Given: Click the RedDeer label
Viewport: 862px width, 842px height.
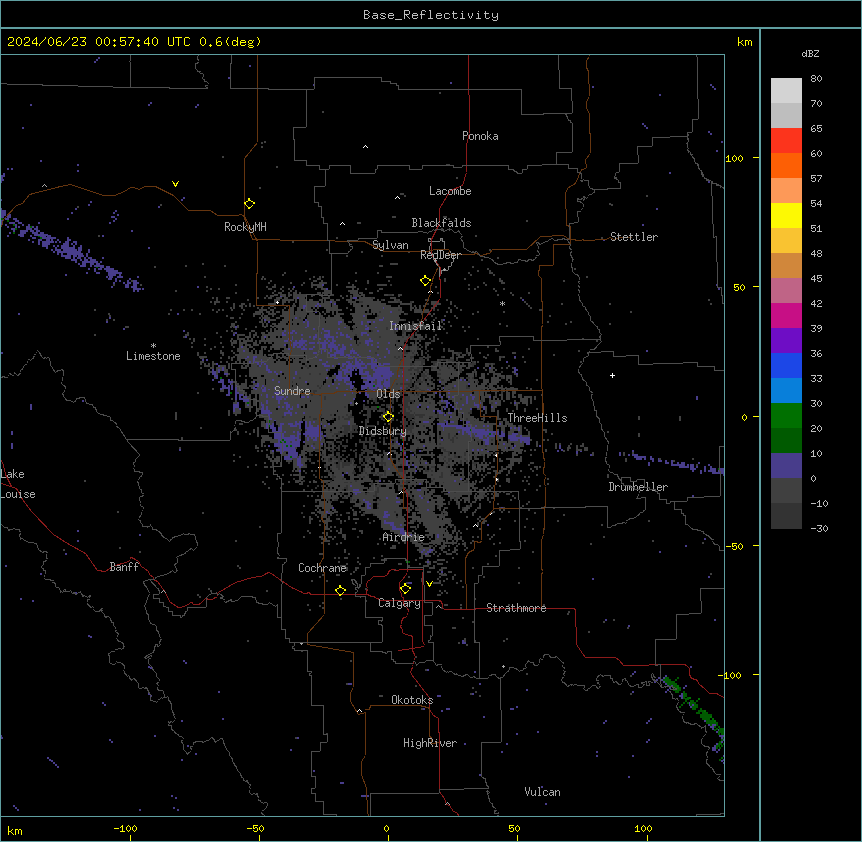Looking at the screenshot, I should [441, 255].
